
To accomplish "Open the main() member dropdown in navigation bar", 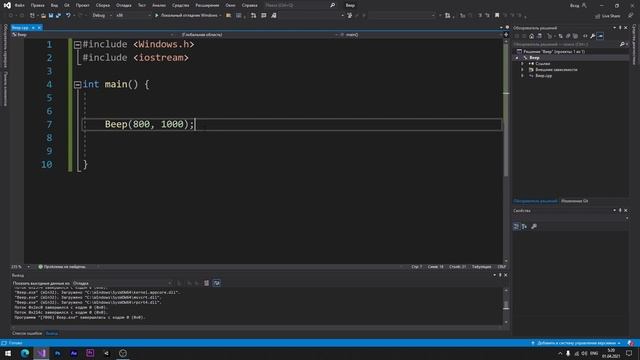I will point(420,35).
